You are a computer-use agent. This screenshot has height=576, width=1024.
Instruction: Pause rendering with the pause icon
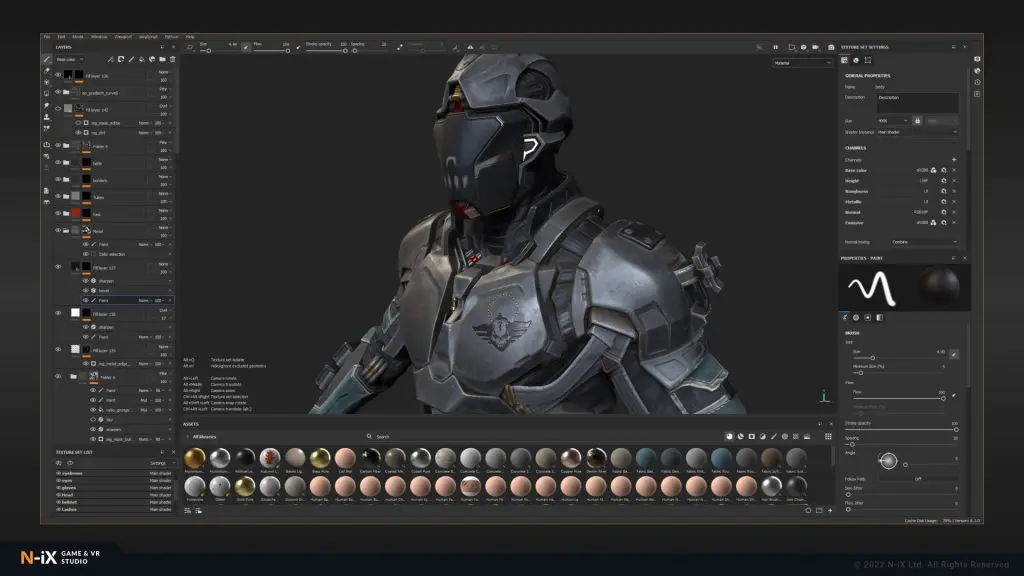pyautogui.click(x=775, y=46)
